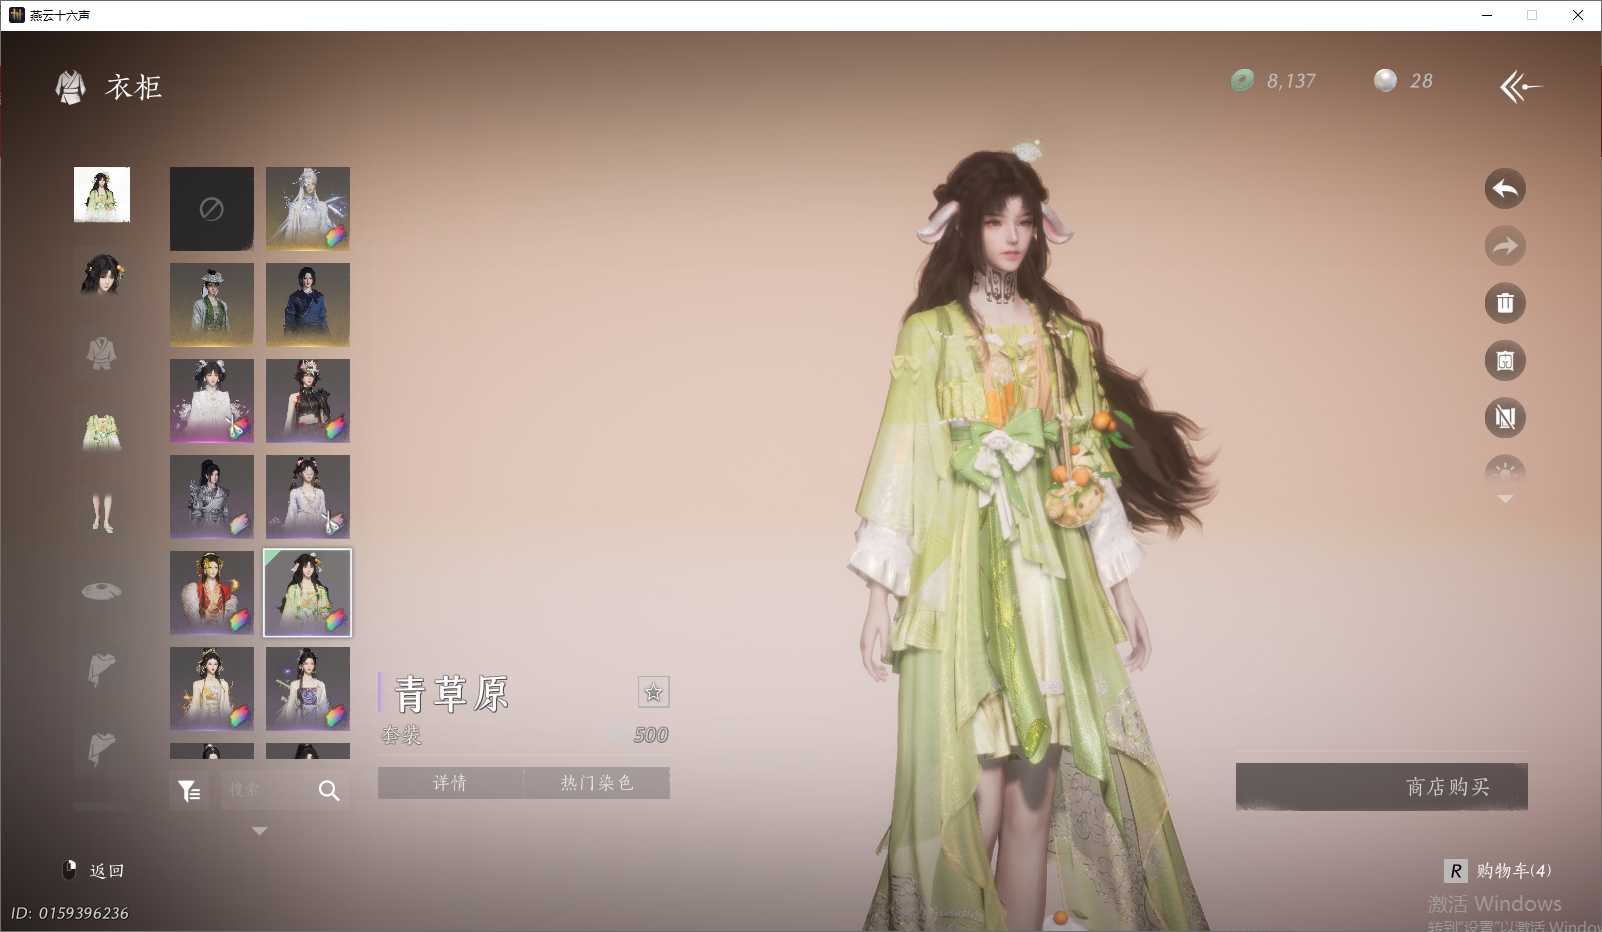Click the 商店购买 shop purchase button
Screen dimensions: 1602x932
point(1382,787)
